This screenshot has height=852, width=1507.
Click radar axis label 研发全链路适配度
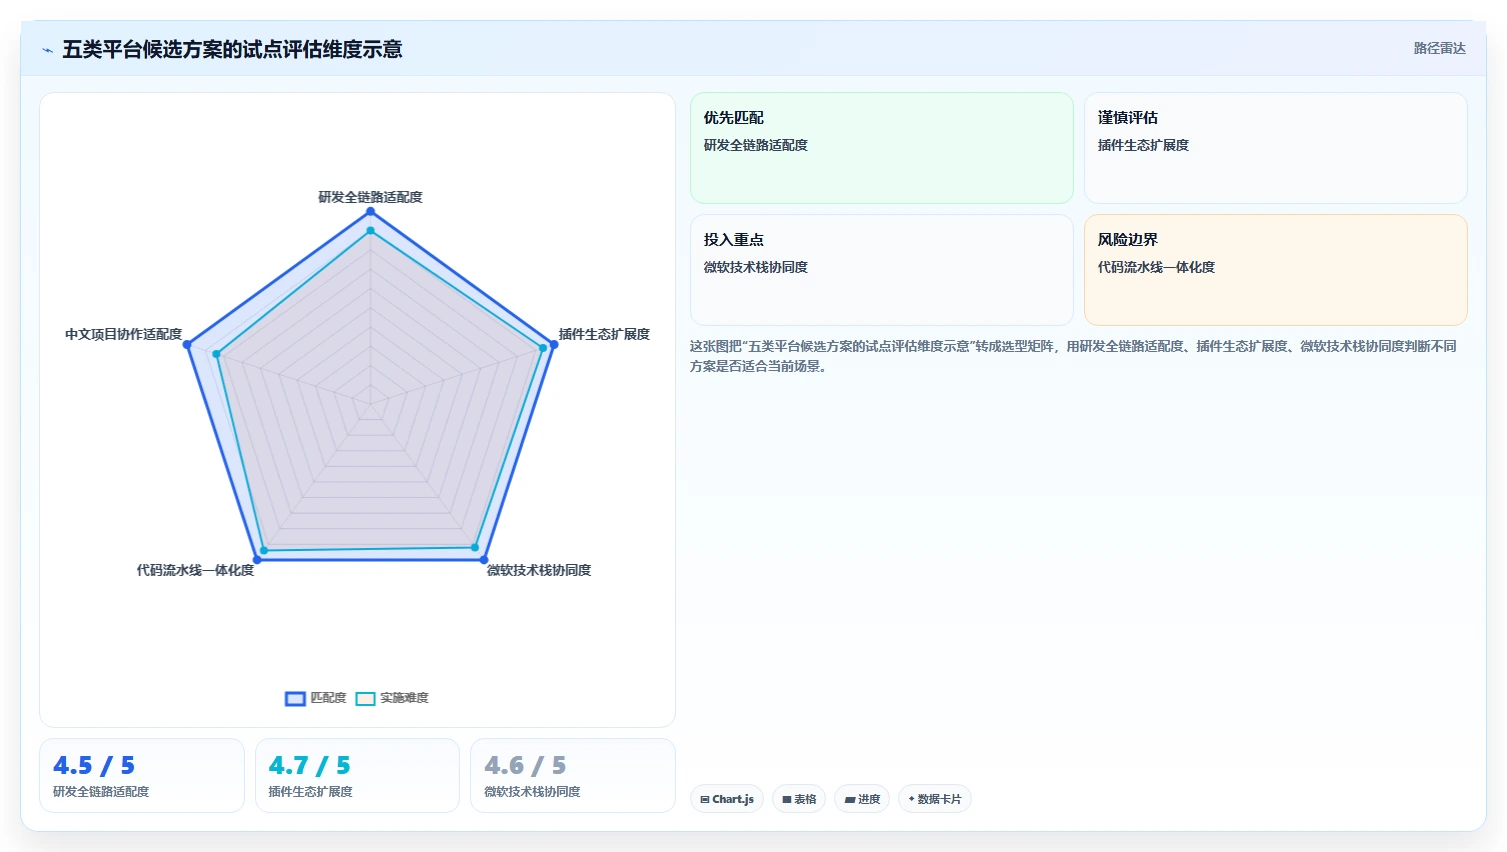click(x=370, y=197)
